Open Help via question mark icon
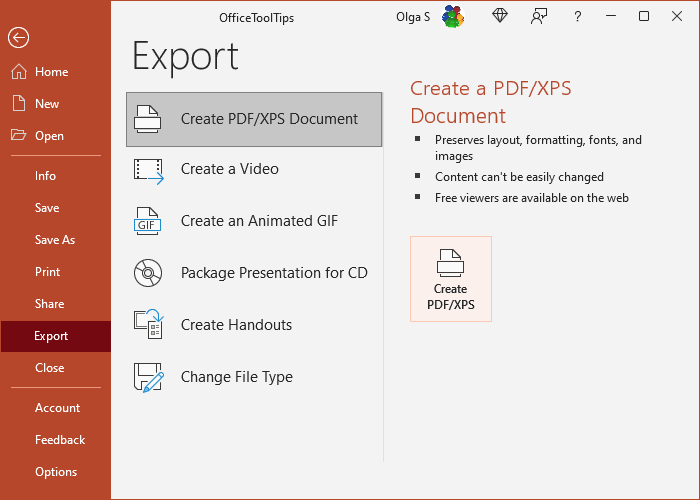The width and height of the screenshot is (700, 500). point(578,17)
